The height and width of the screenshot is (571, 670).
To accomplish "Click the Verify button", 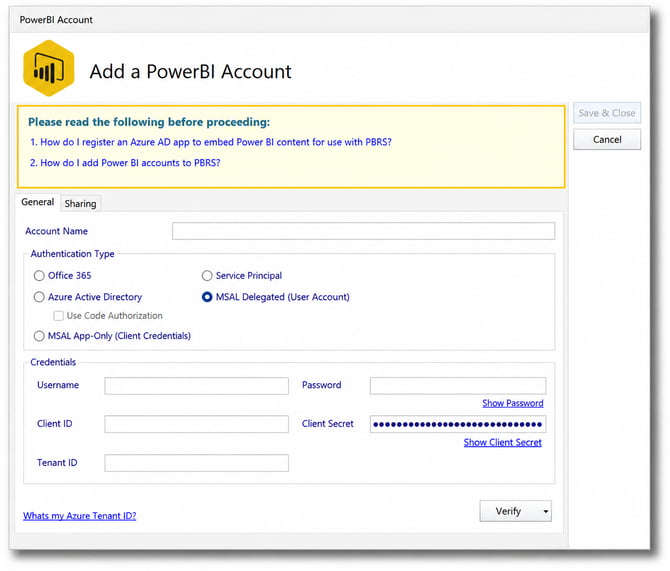I will pos(509,511).
